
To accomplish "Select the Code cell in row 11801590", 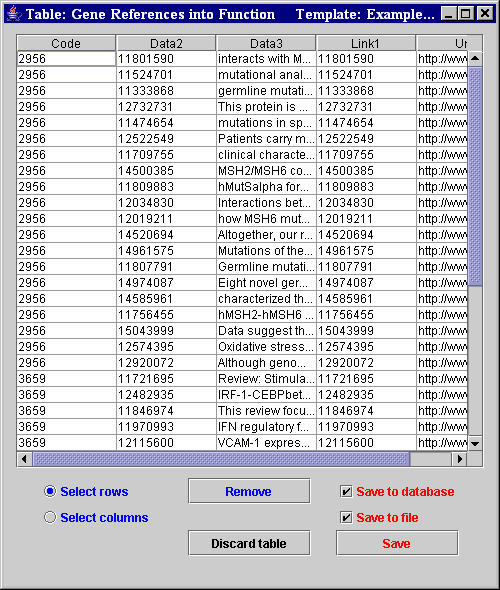I will (66, 59).
